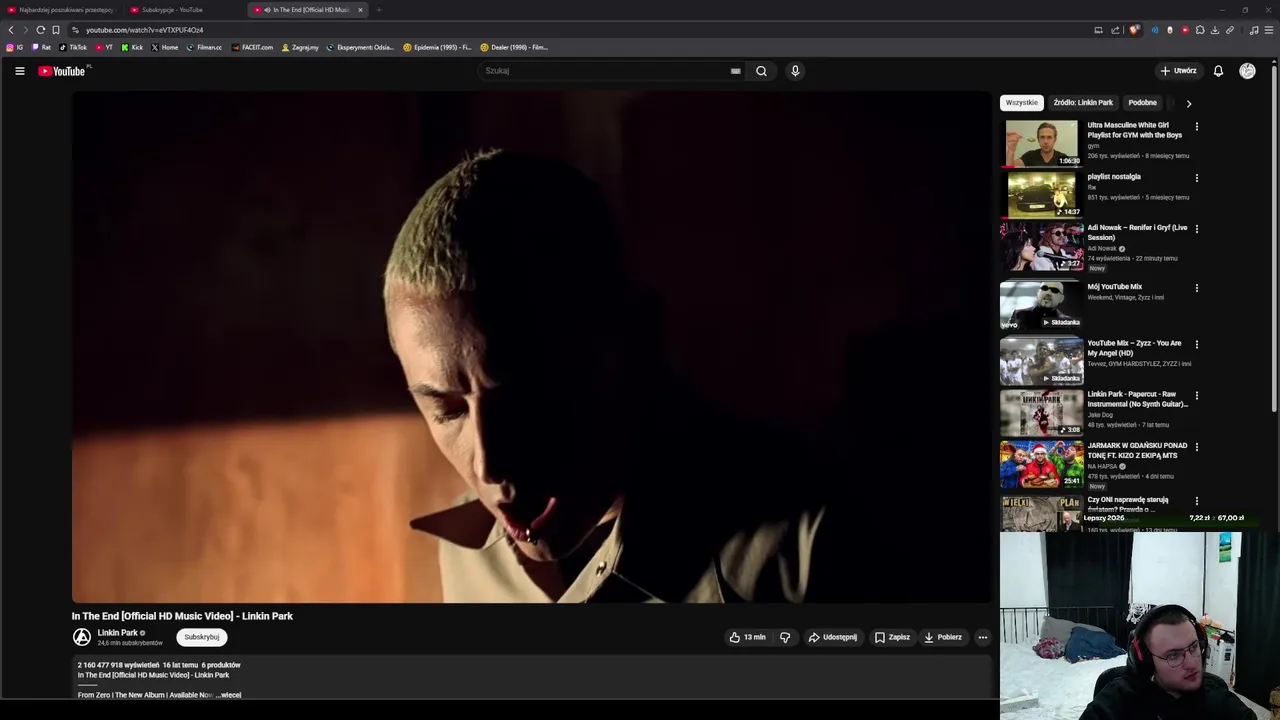The image size is (1280, 720).
Task: Click the browser address bar URL
Action: (x=144, y=30)
